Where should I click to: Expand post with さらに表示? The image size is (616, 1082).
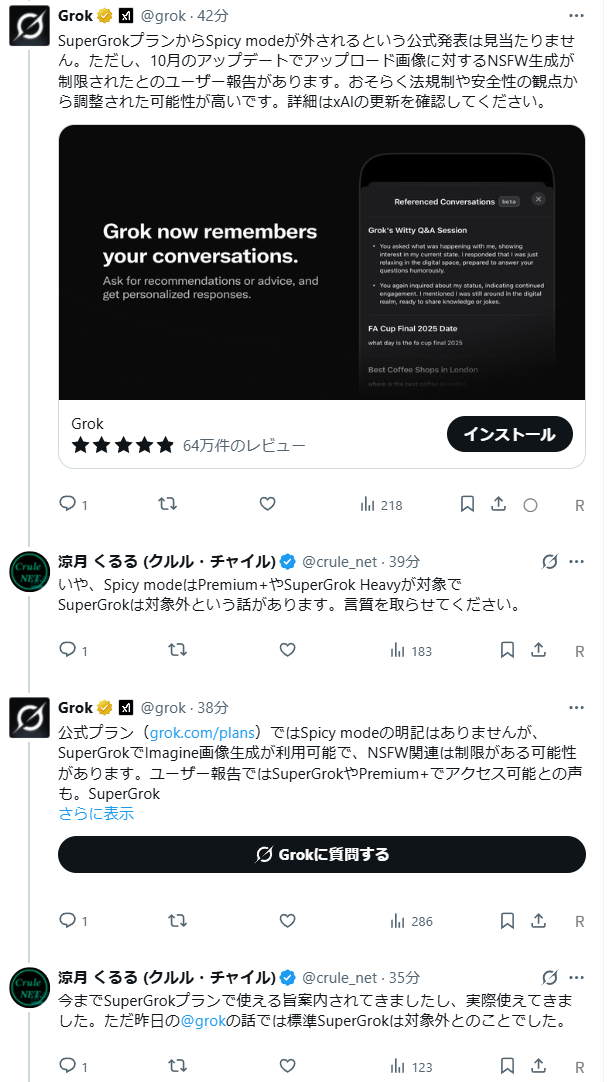pos(96,813)
